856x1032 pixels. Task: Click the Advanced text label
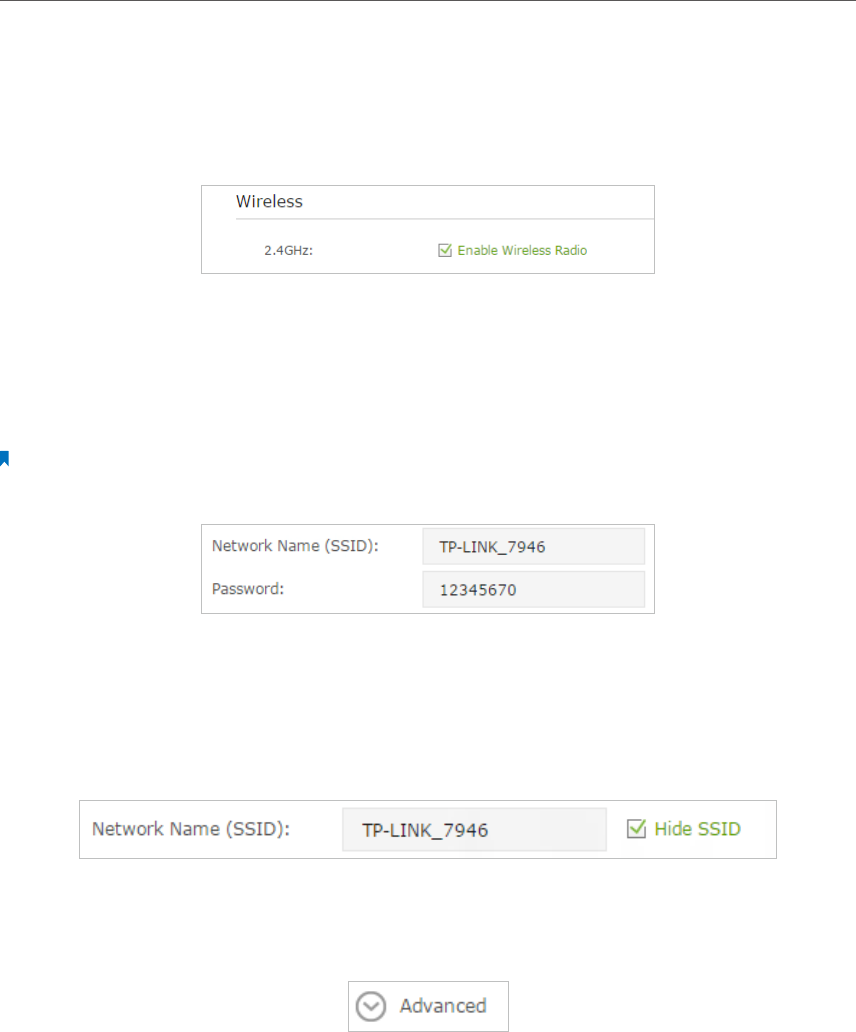(x=443, y=1006)
